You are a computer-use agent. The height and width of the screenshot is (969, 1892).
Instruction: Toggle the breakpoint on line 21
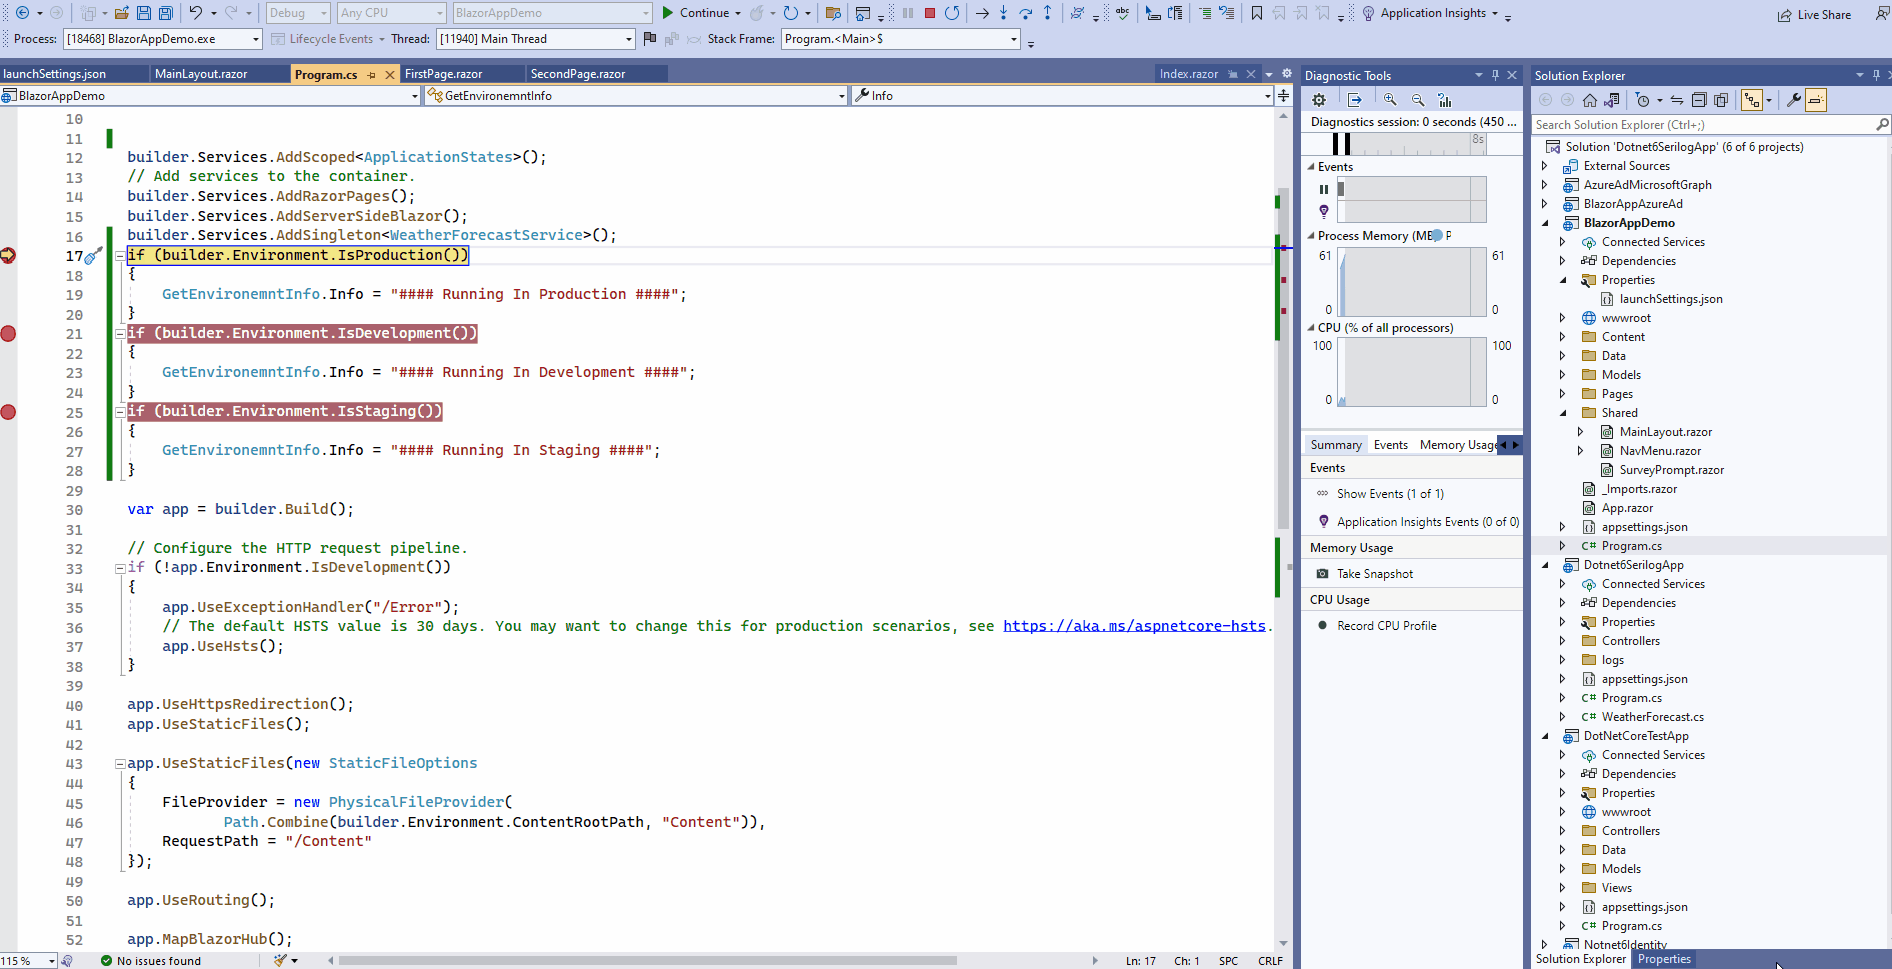(x=9, y=333)
